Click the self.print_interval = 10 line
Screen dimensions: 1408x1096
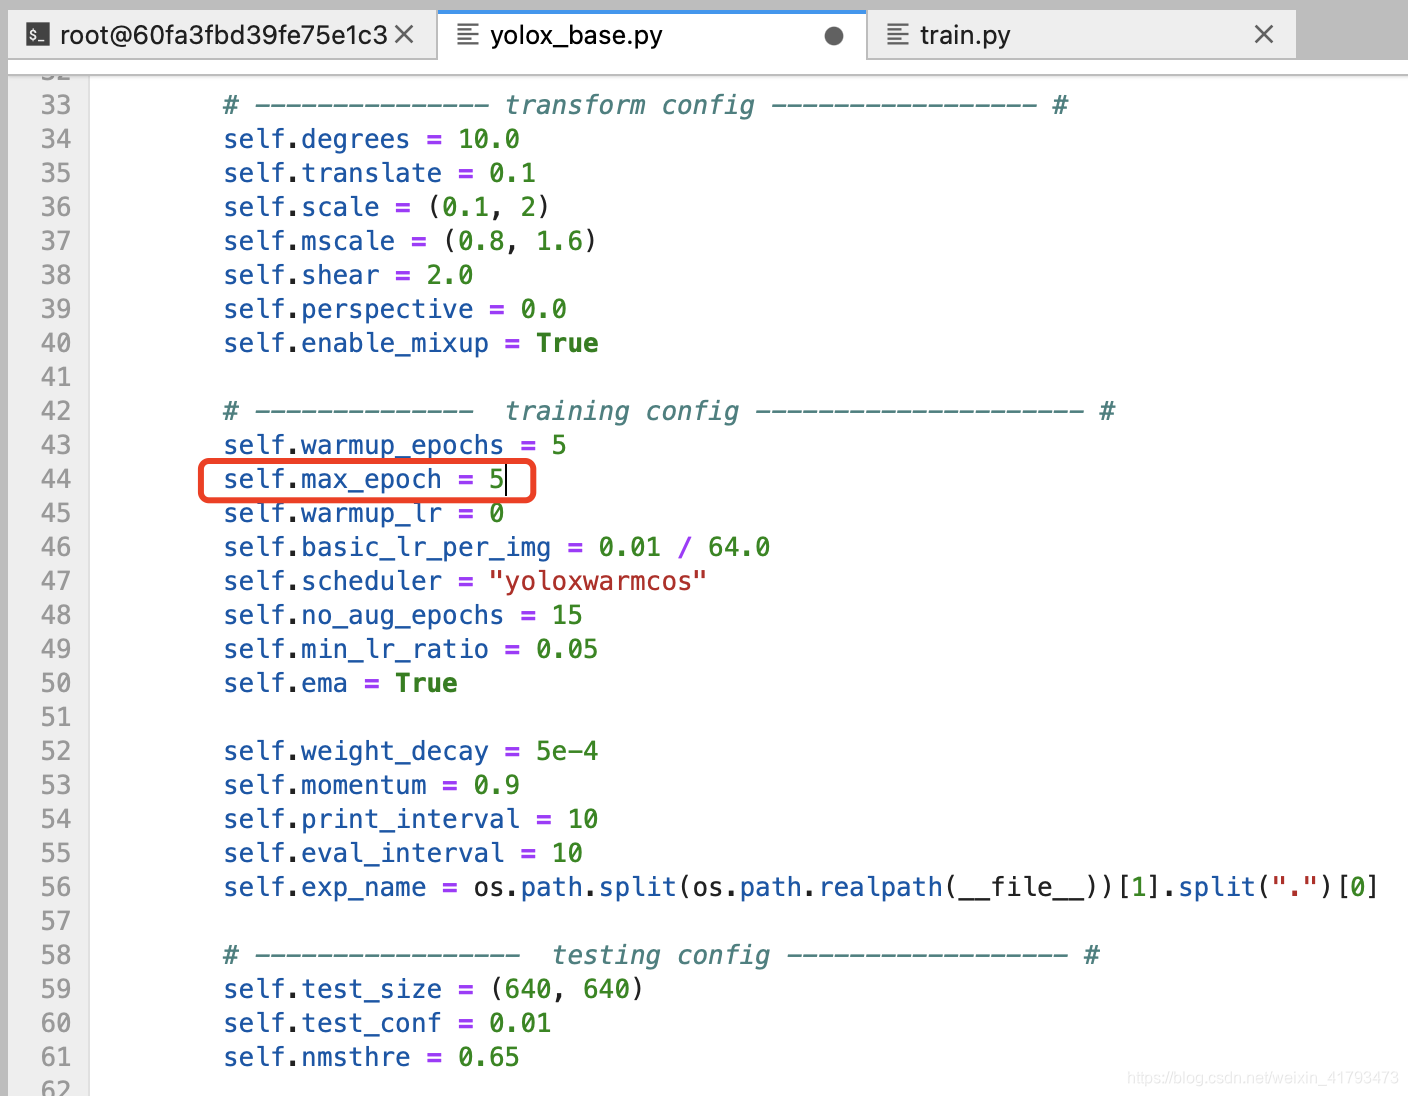click(x=411, y=819)
